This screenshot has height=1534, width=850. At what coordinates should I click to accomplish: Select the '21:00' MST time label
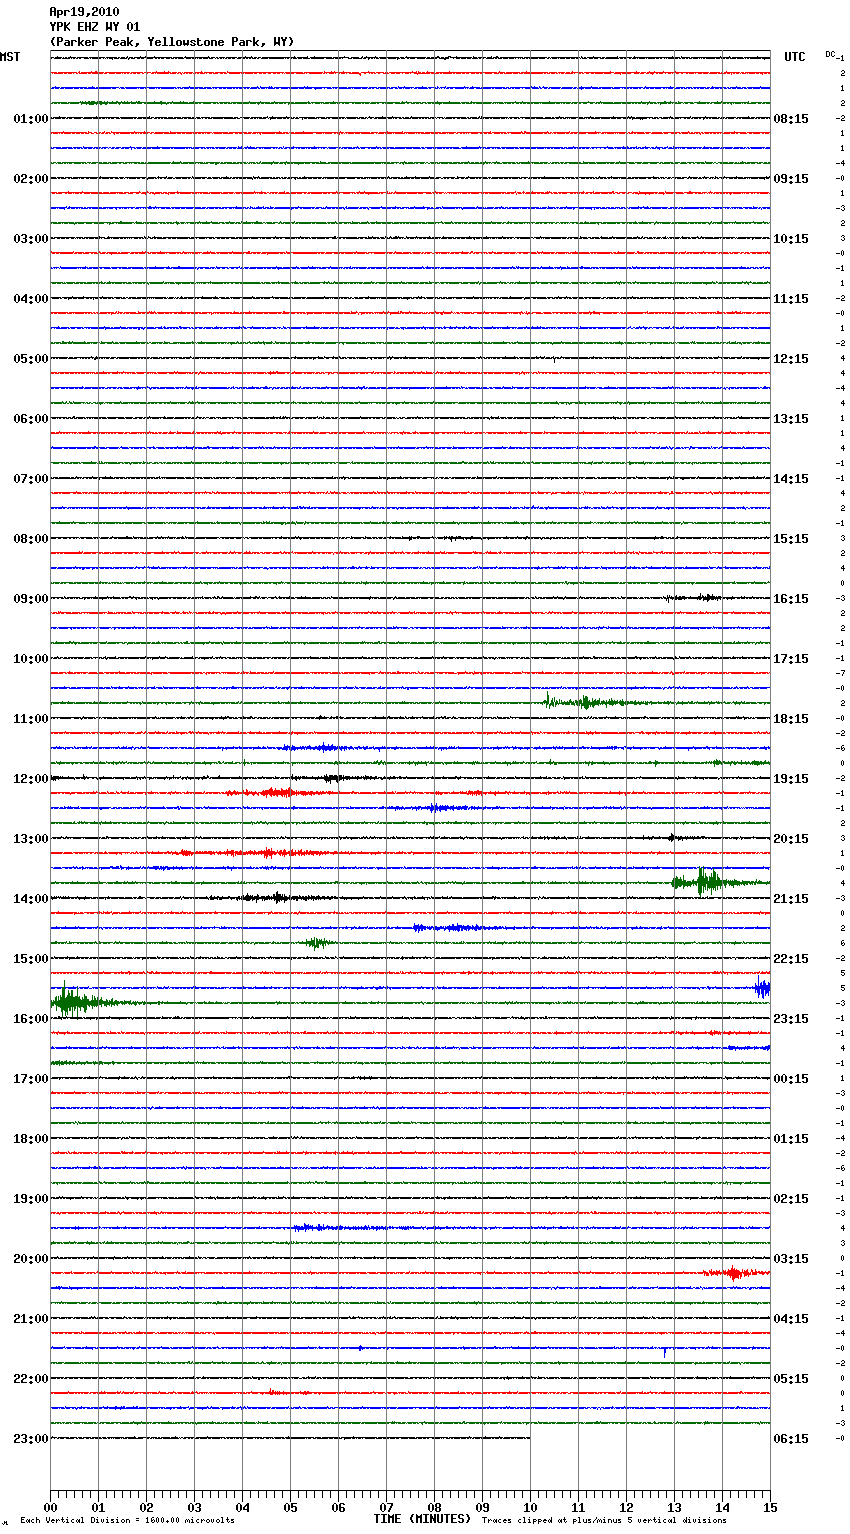(x=31, y=1319)
